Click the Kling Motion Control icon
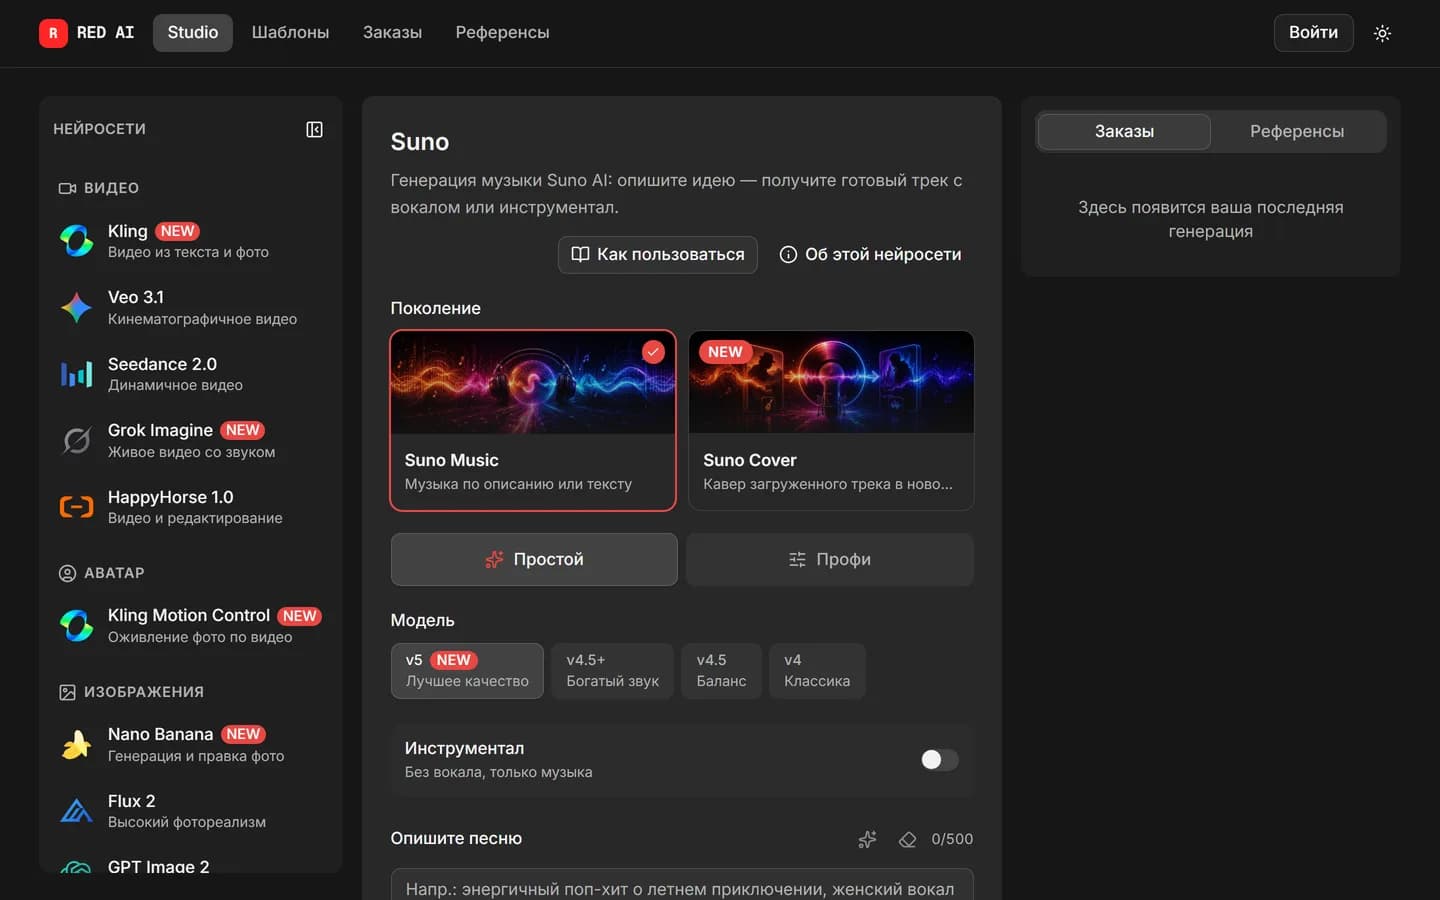Screen dimensions: 1440x900 point(77,625)
